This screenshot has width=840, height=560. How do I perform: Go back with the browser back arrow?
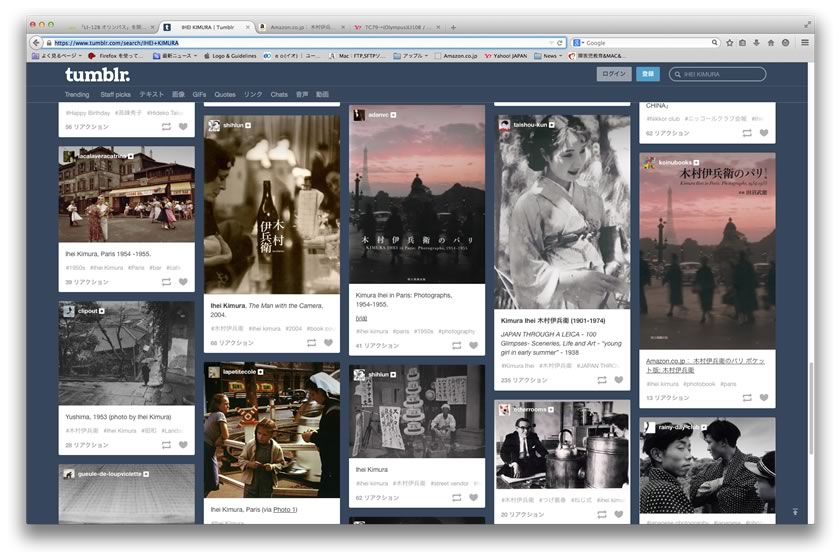click(36, 42)
